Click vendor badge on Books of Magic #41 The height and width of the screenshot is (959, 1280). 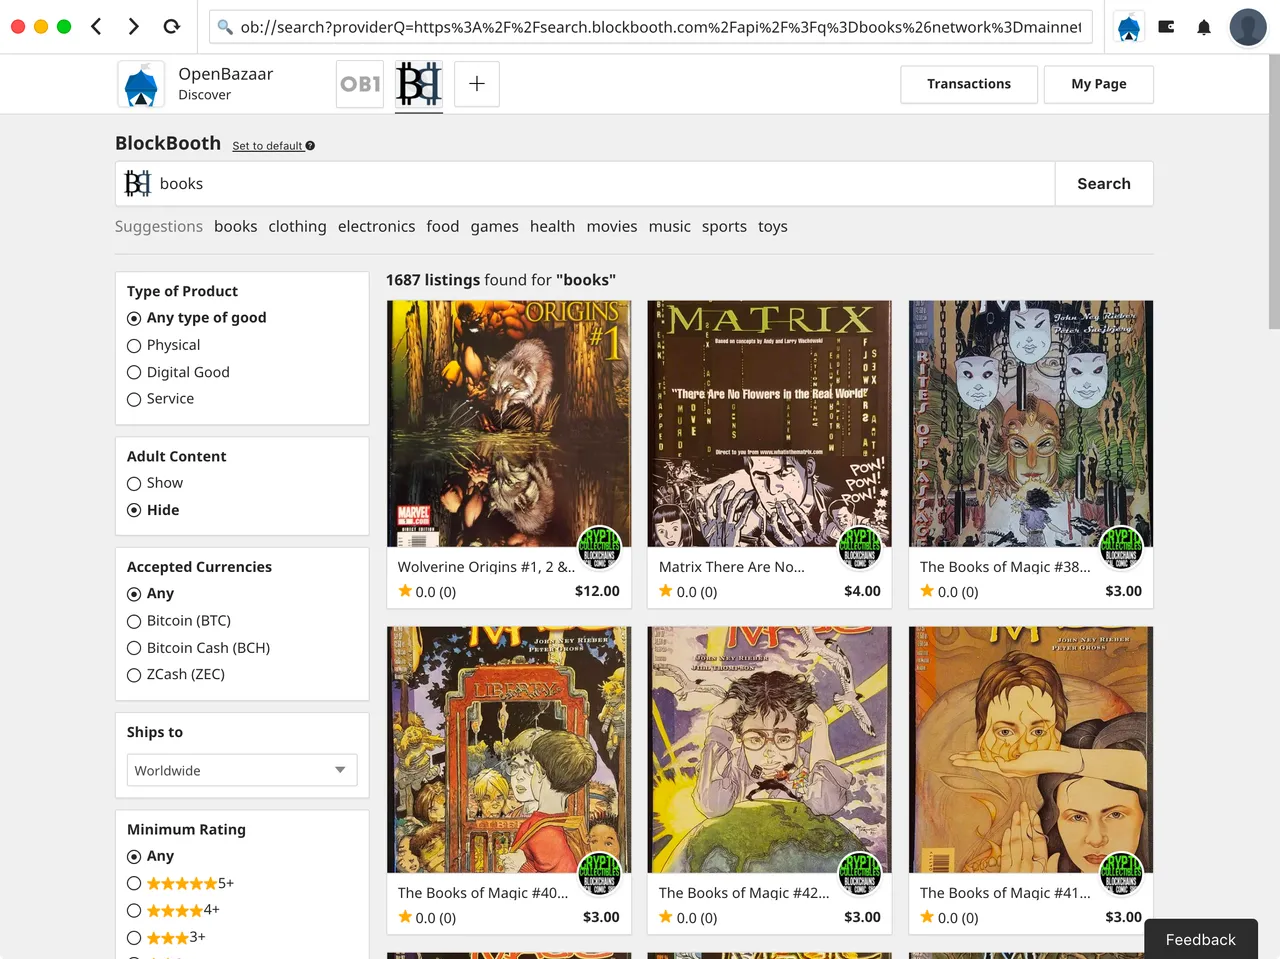1121,873
